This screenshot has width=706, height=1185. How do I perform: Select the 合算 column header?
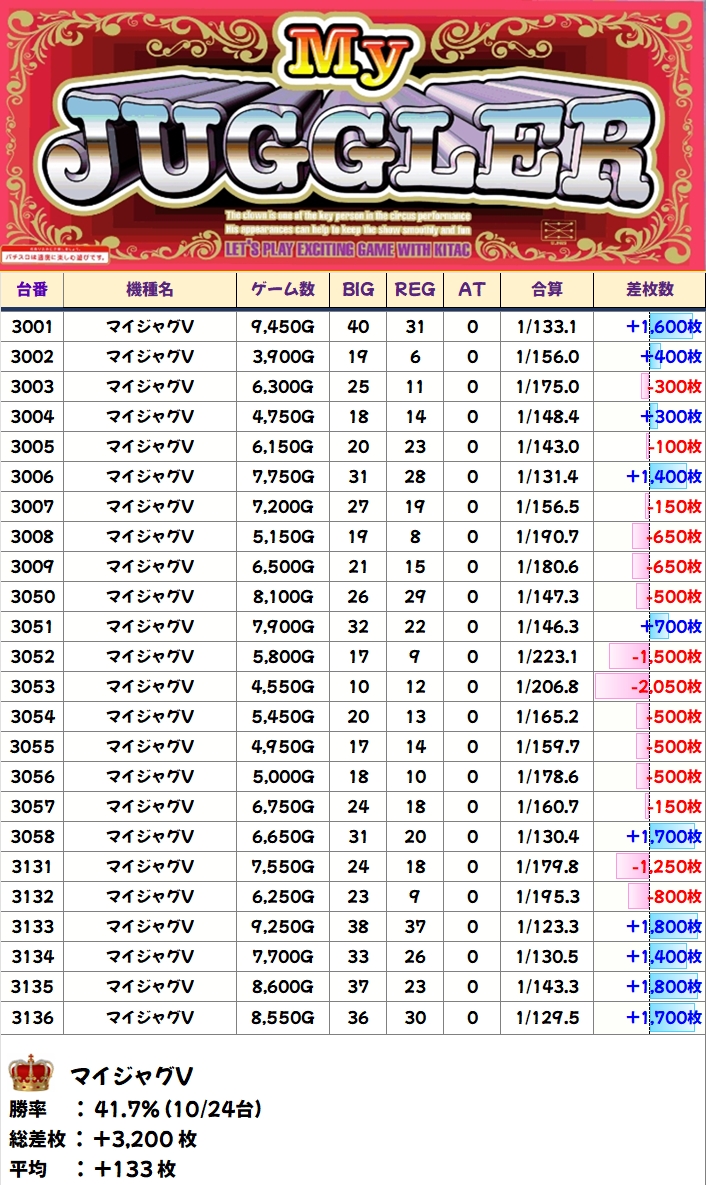click(546, 289)
